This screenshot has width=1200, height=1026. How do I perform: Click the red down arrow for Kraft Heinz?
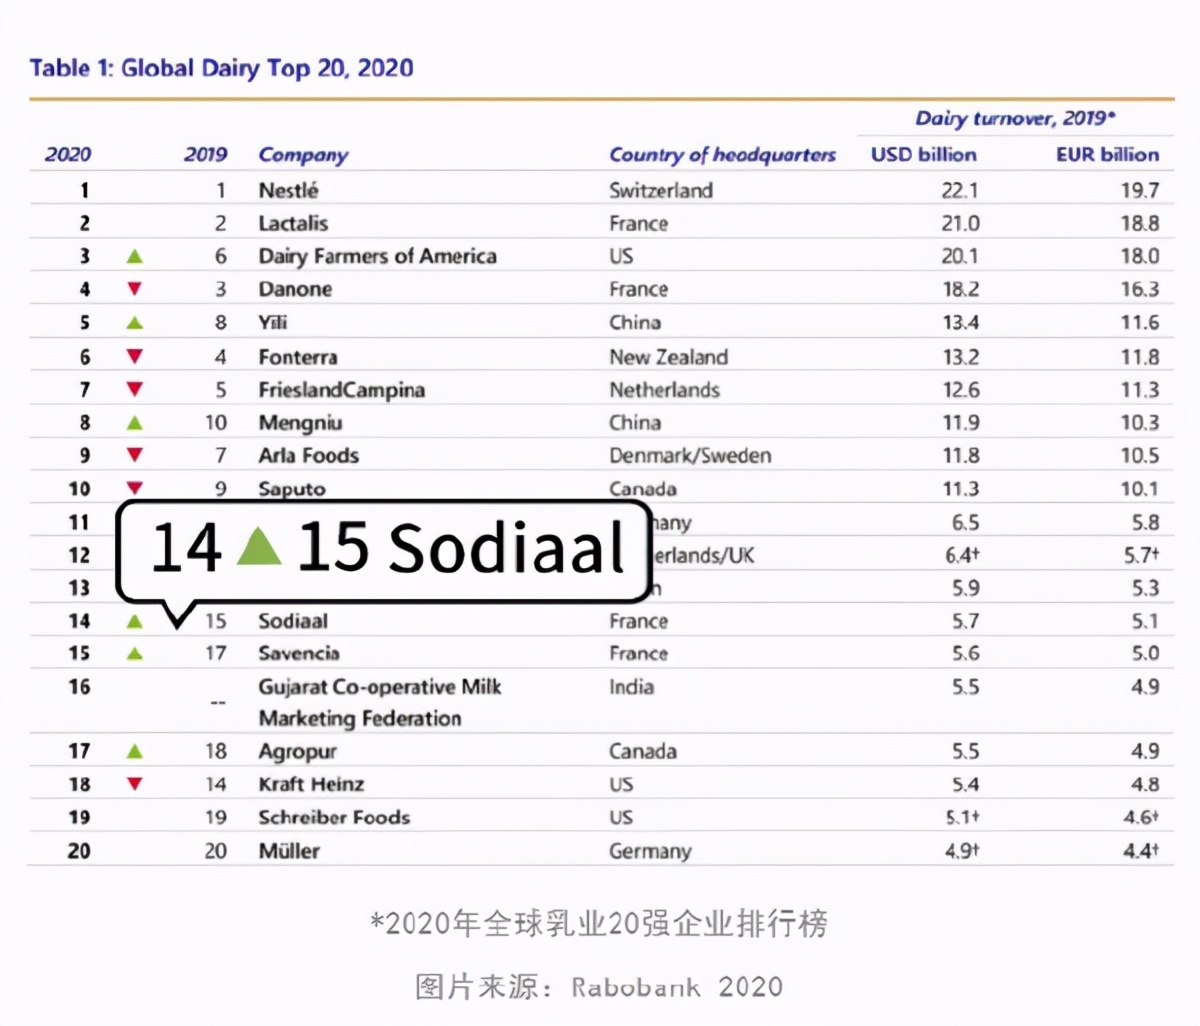pyautogui.click(x=135, y=784)
